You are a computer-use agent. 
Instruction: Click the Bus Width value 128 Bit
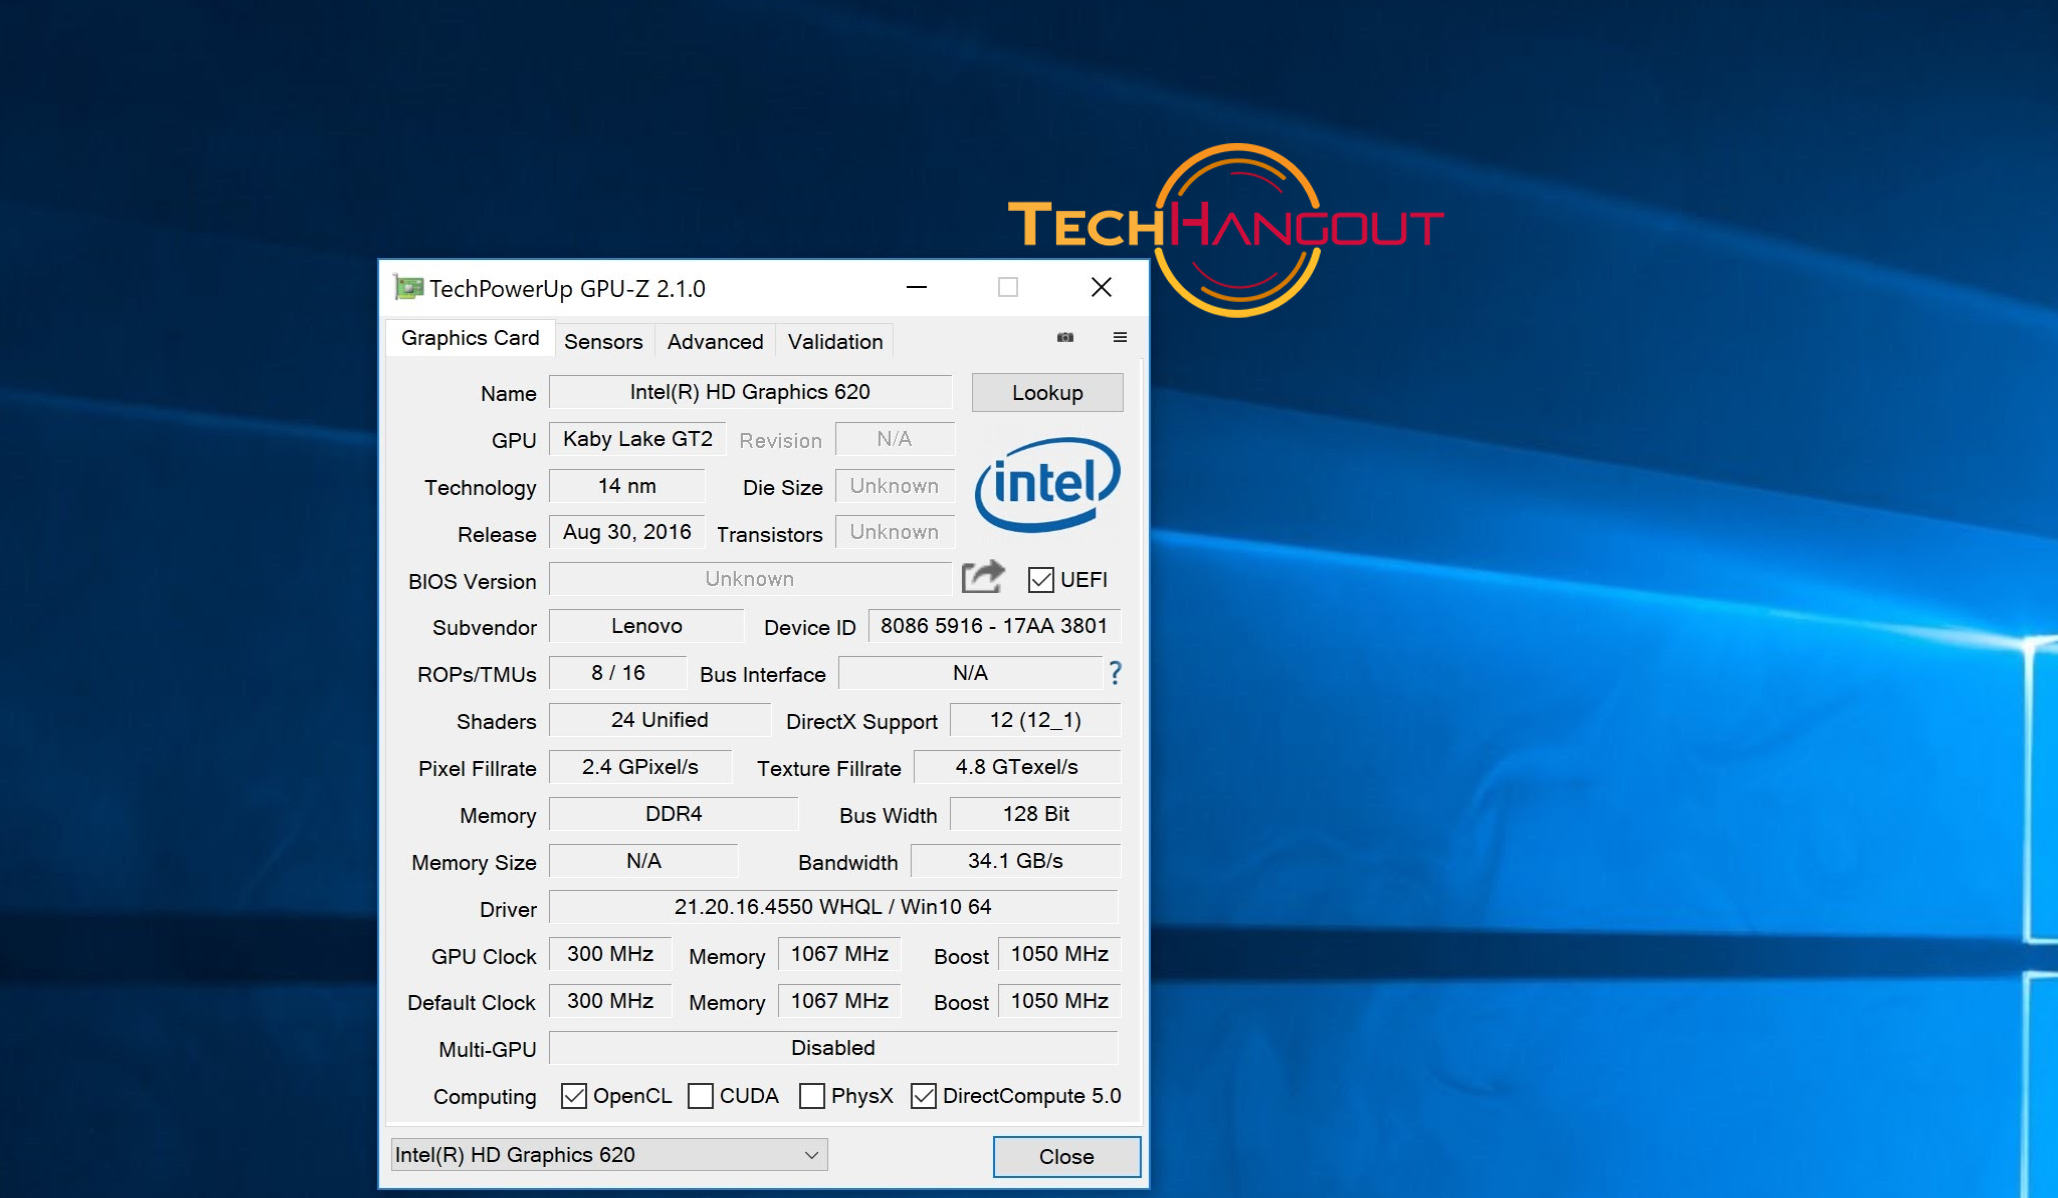pos(1035,814)
